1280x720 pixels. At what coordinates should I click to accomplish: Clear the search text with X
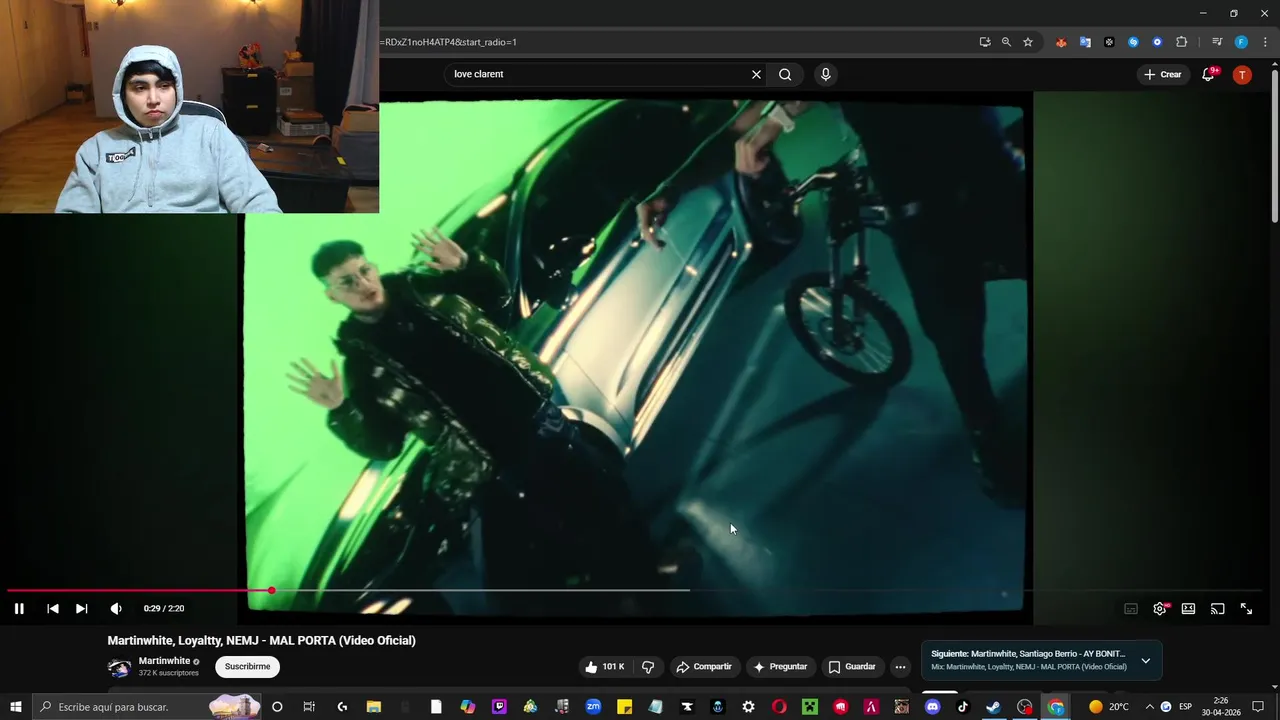[756, 74]
